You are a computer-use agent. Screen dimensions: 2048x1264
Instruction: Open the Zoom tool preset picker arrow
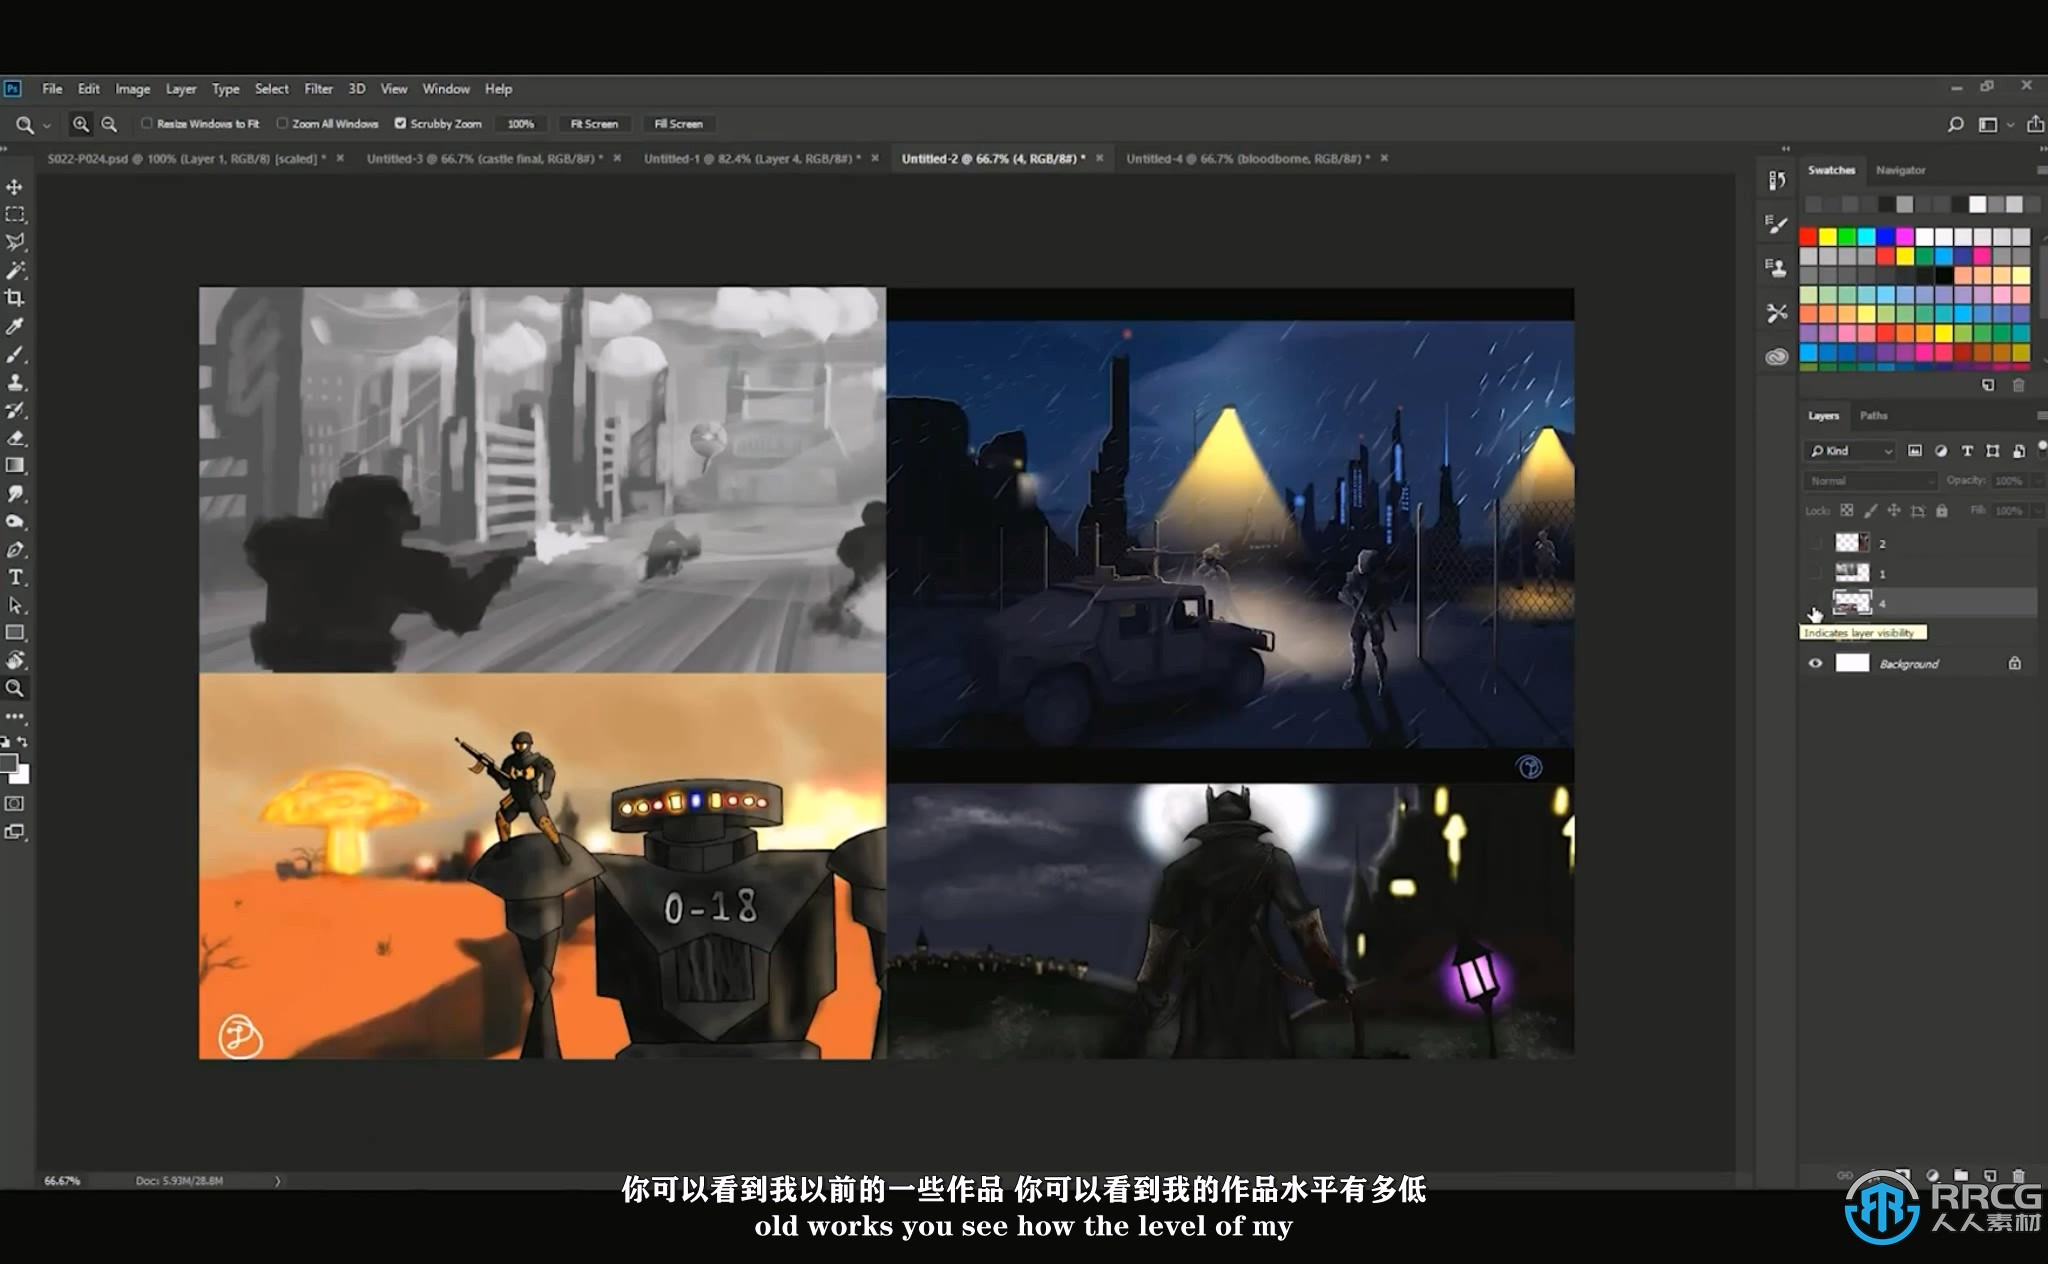[46, 125]
